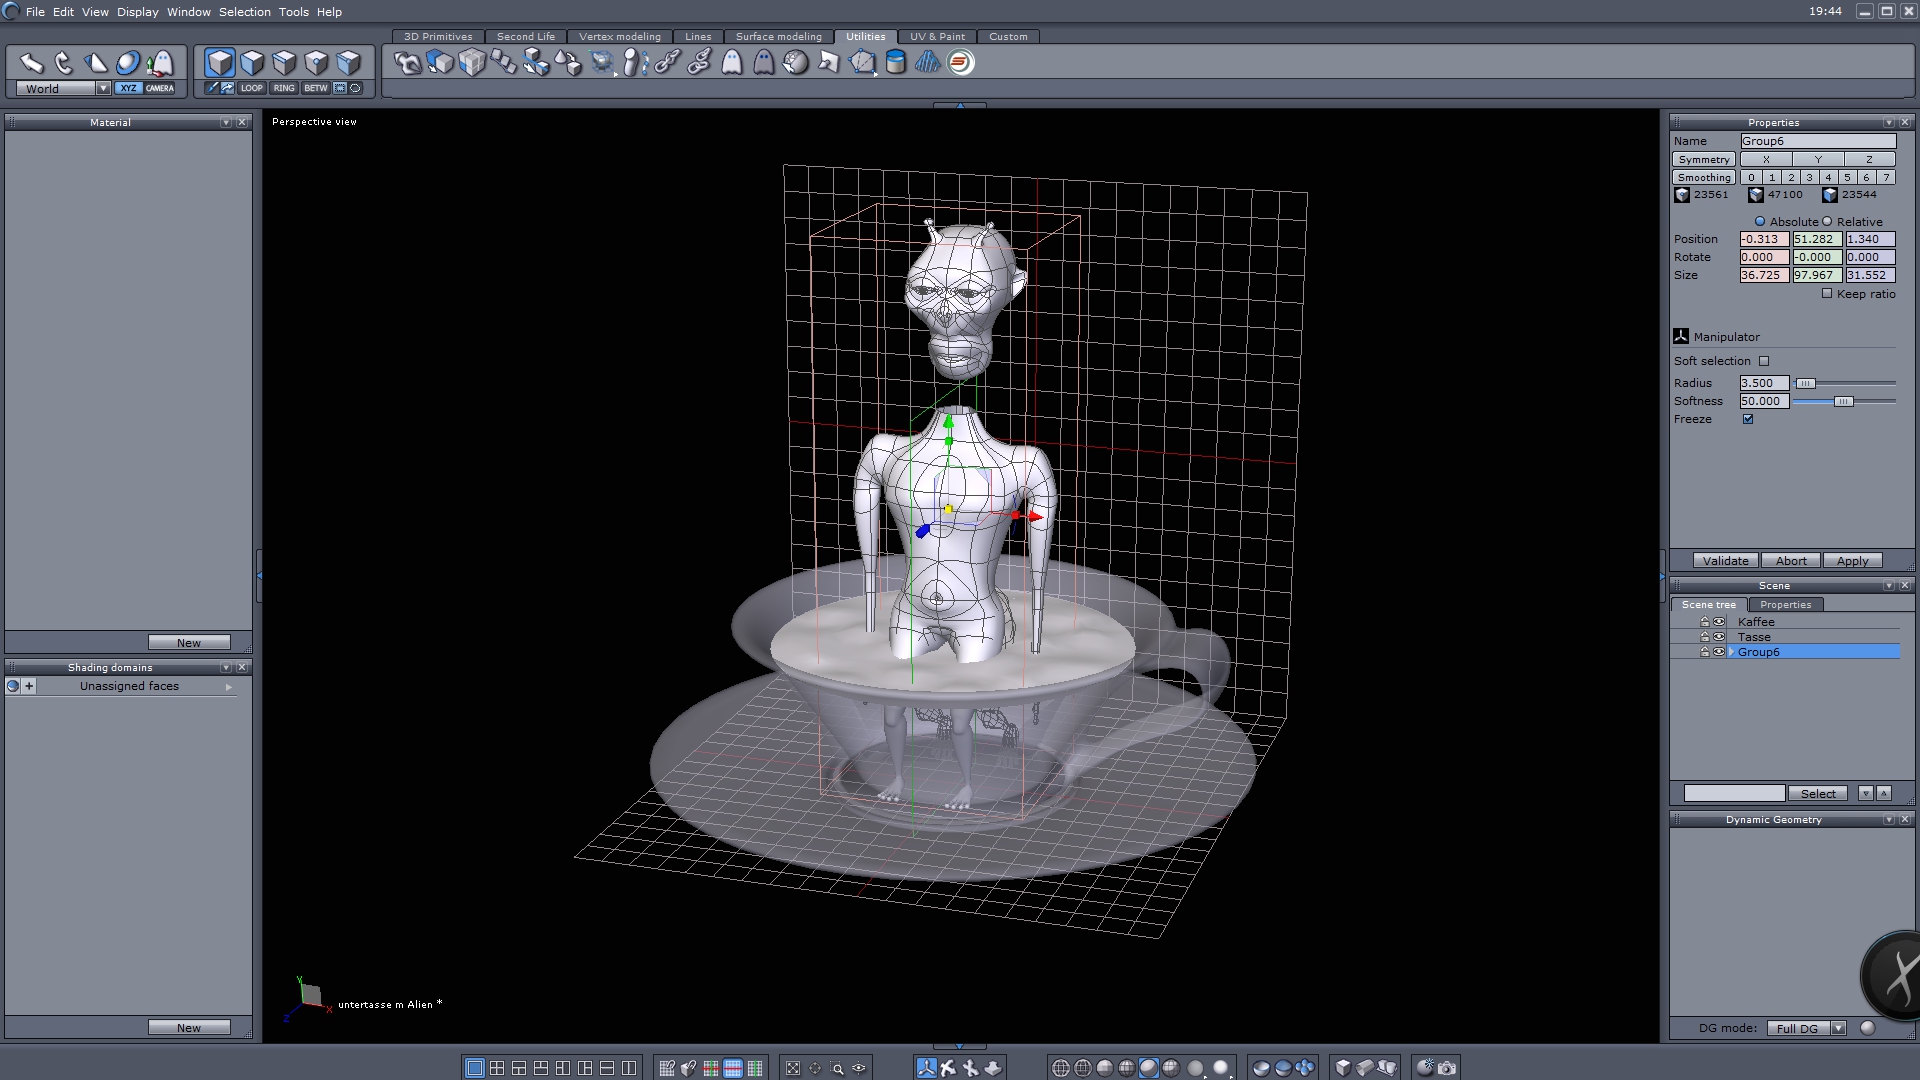Click the Validate button

point(1725,561)
